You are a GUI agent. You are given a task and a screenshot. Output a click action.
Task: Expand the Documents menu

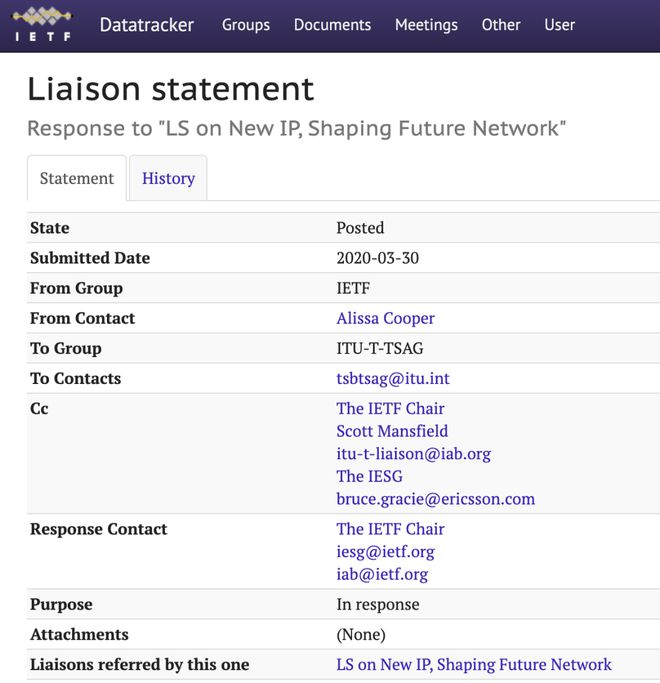tap(332, 25)
